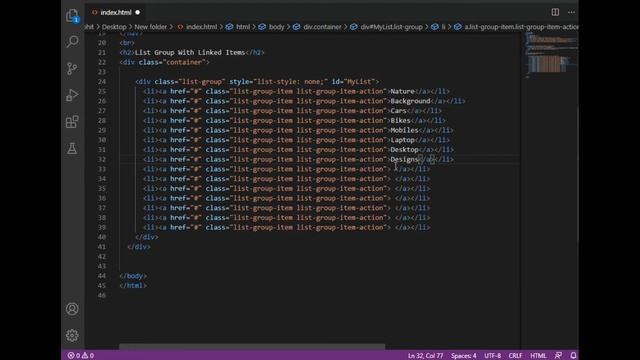Open the Testing flask view
This screenshot has width=640, height=360.
coord(72,148)
